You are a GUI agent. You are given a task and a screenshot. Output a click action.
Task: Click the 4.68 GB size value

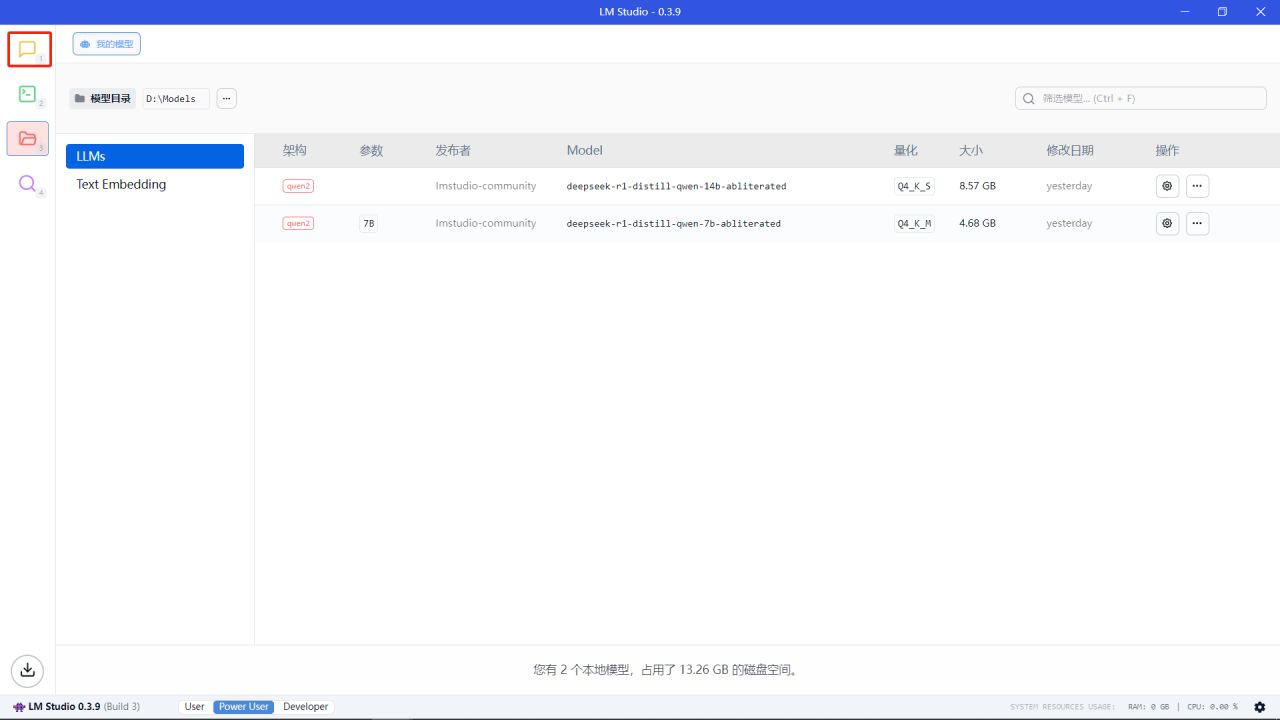pos(977,223)
